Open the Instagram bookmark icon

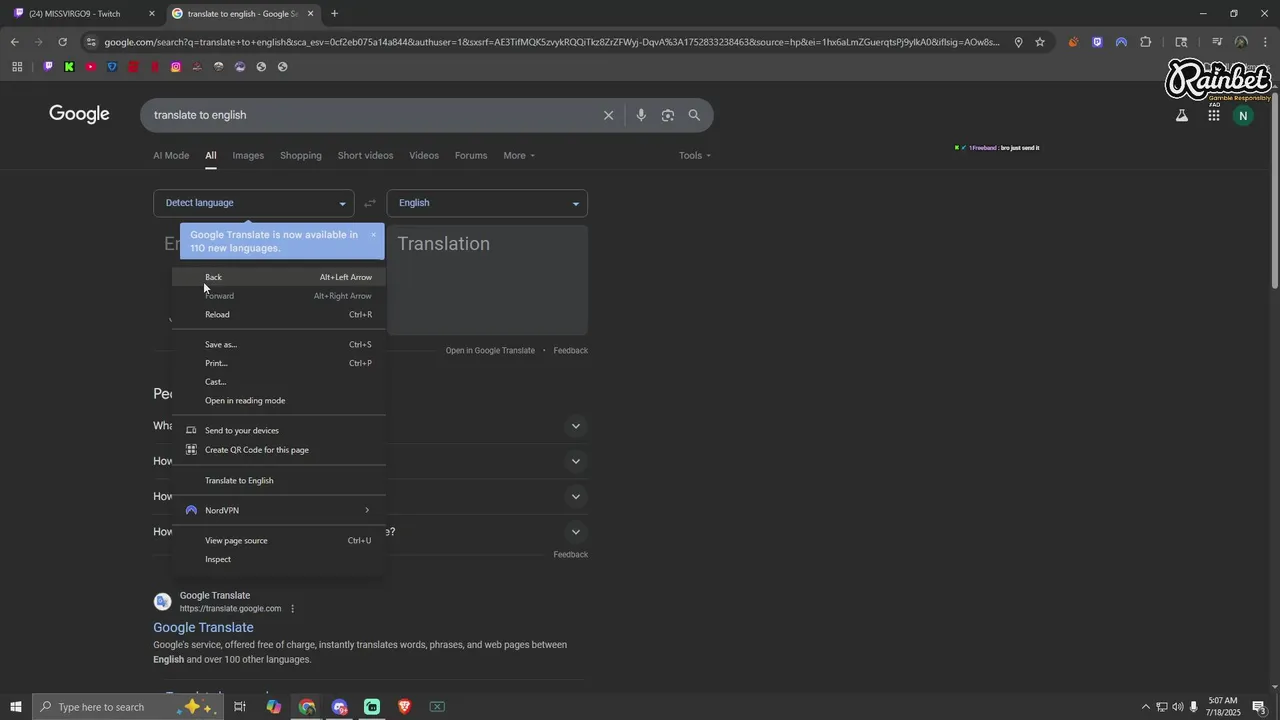pyautogui.click(x=176, y=67)
